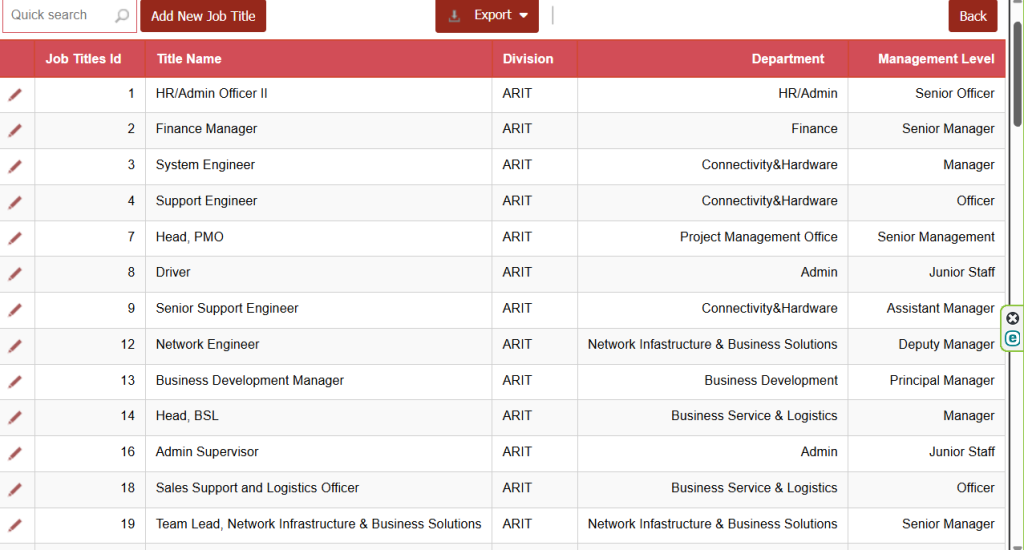Click the Management Level column header
This screenshot has height=550, width=1024.
pos(936,59)
